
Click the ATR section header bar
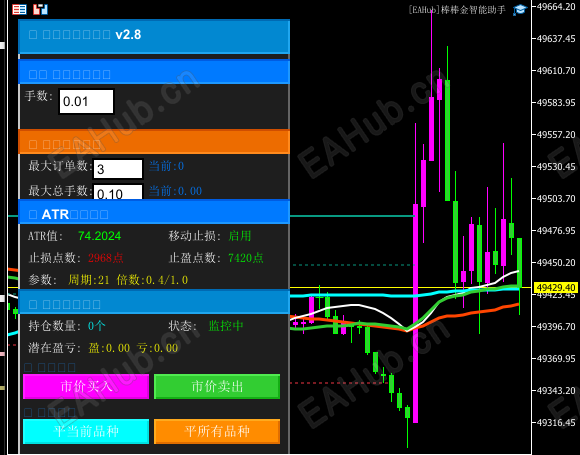click(154, 212)
